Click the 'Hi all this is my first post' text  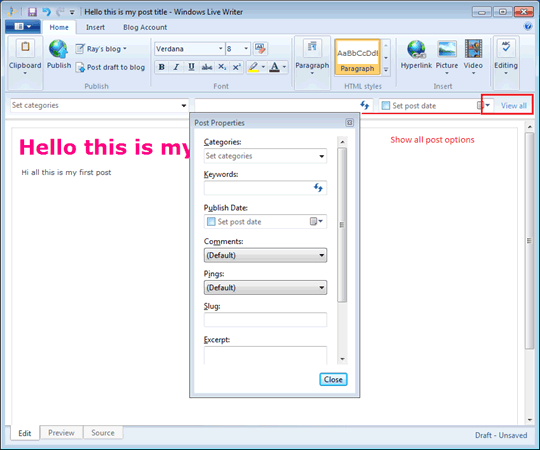tap(66, 172)
